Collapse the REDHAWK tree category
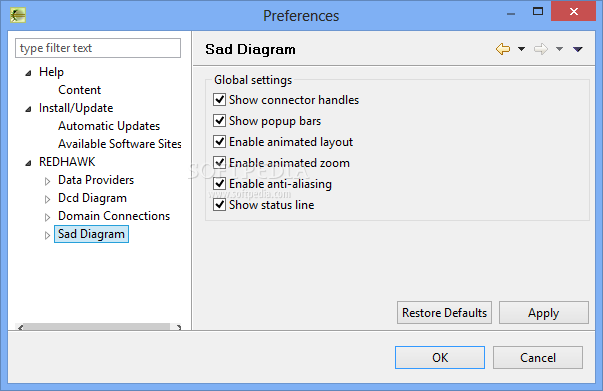 (x=28, y=163)
